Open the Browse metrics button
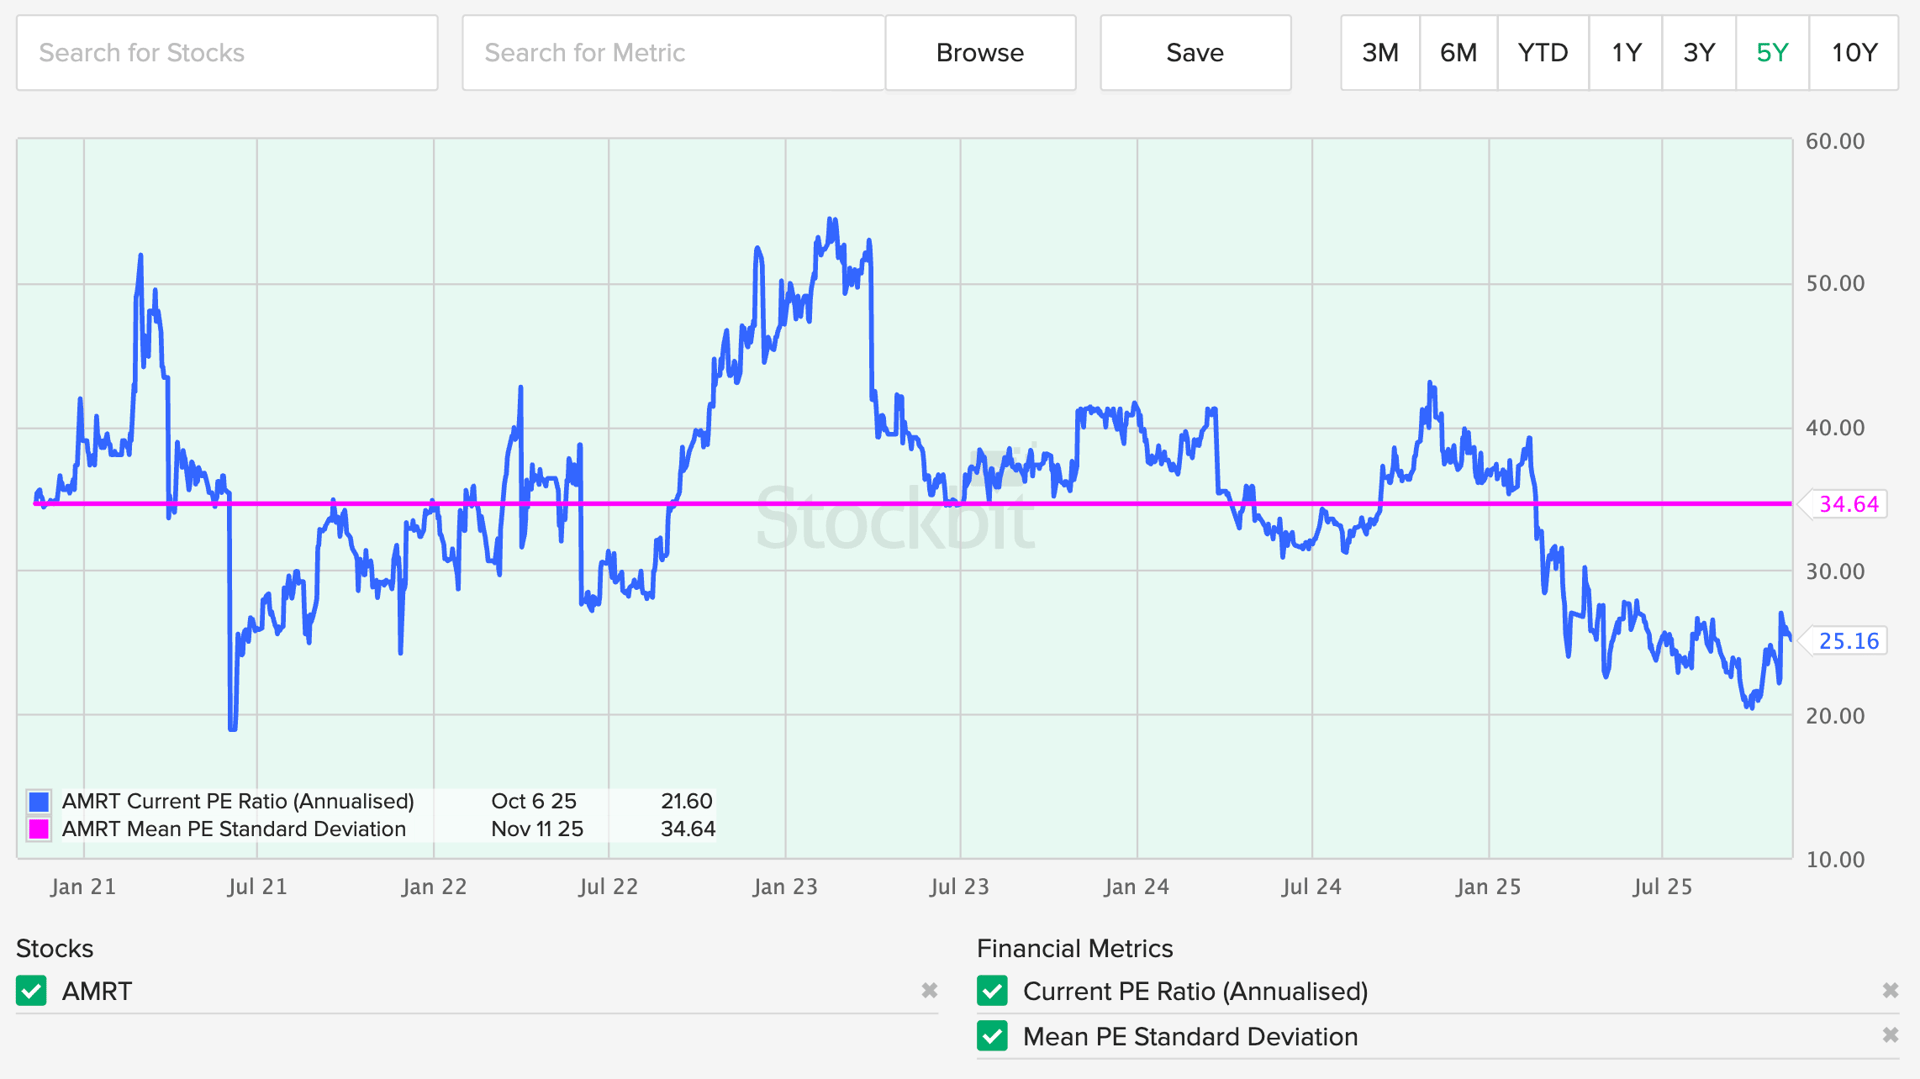This screenshot has height=1079, width=1920. pos(980,53)
